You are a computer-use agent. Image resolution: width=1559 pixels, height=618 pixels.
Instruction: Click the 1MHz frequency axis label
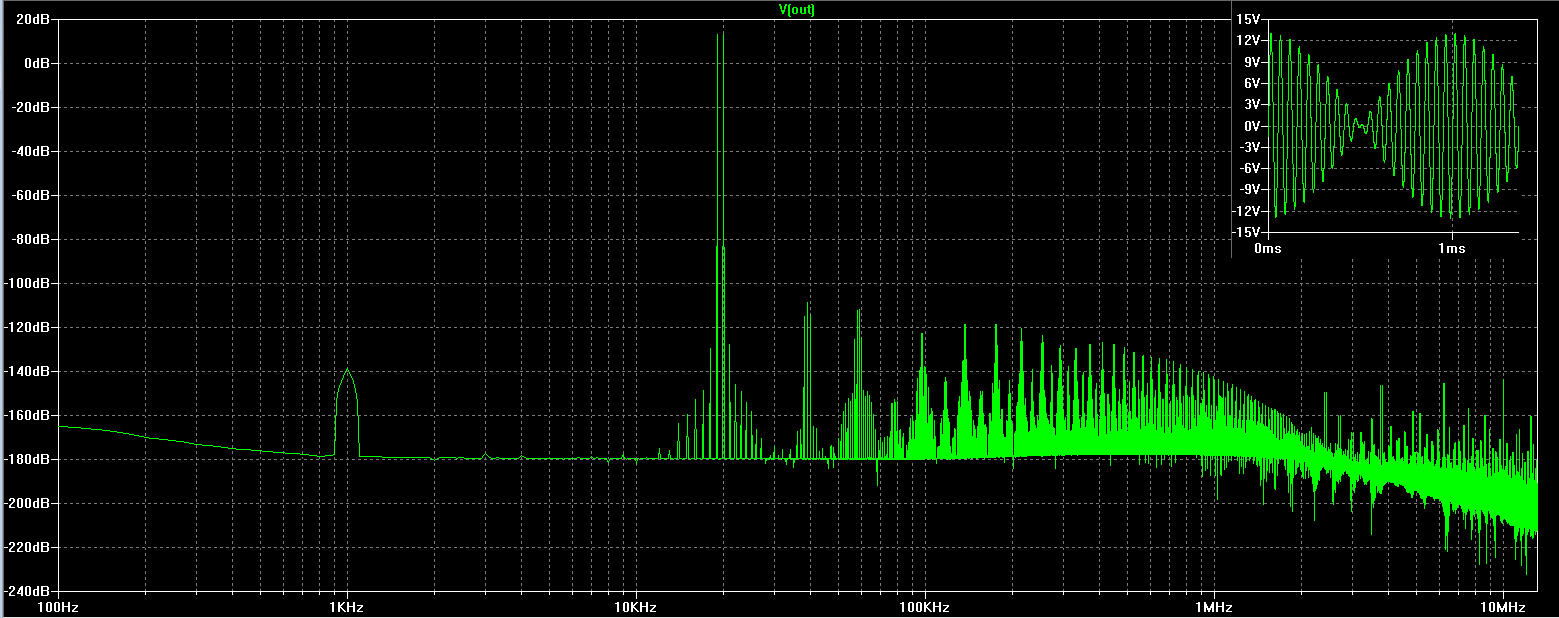[x=1213, y=607]
